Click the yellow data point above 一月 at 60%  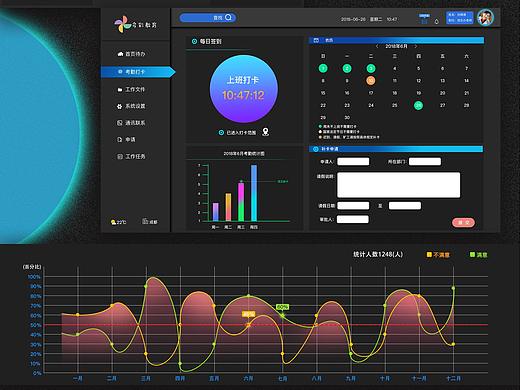click(78, 315)
